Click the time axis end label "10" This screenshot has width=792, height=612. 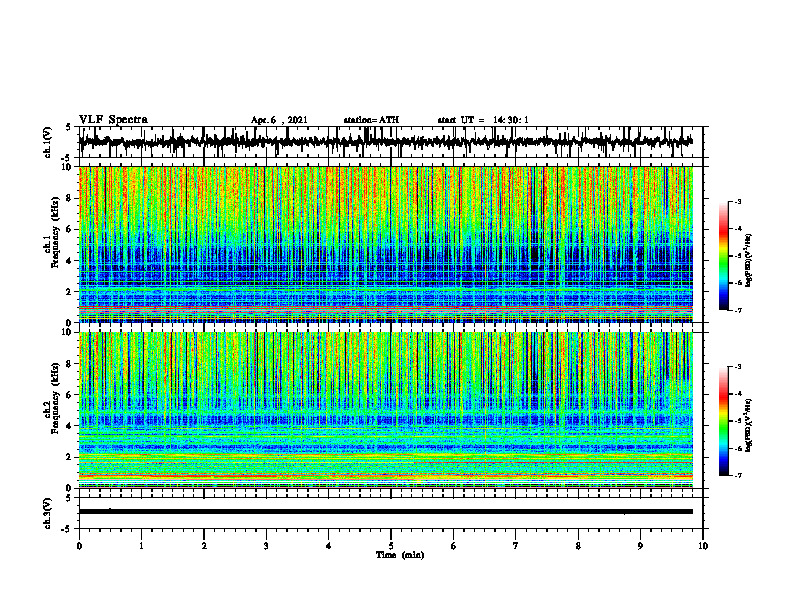703,546
